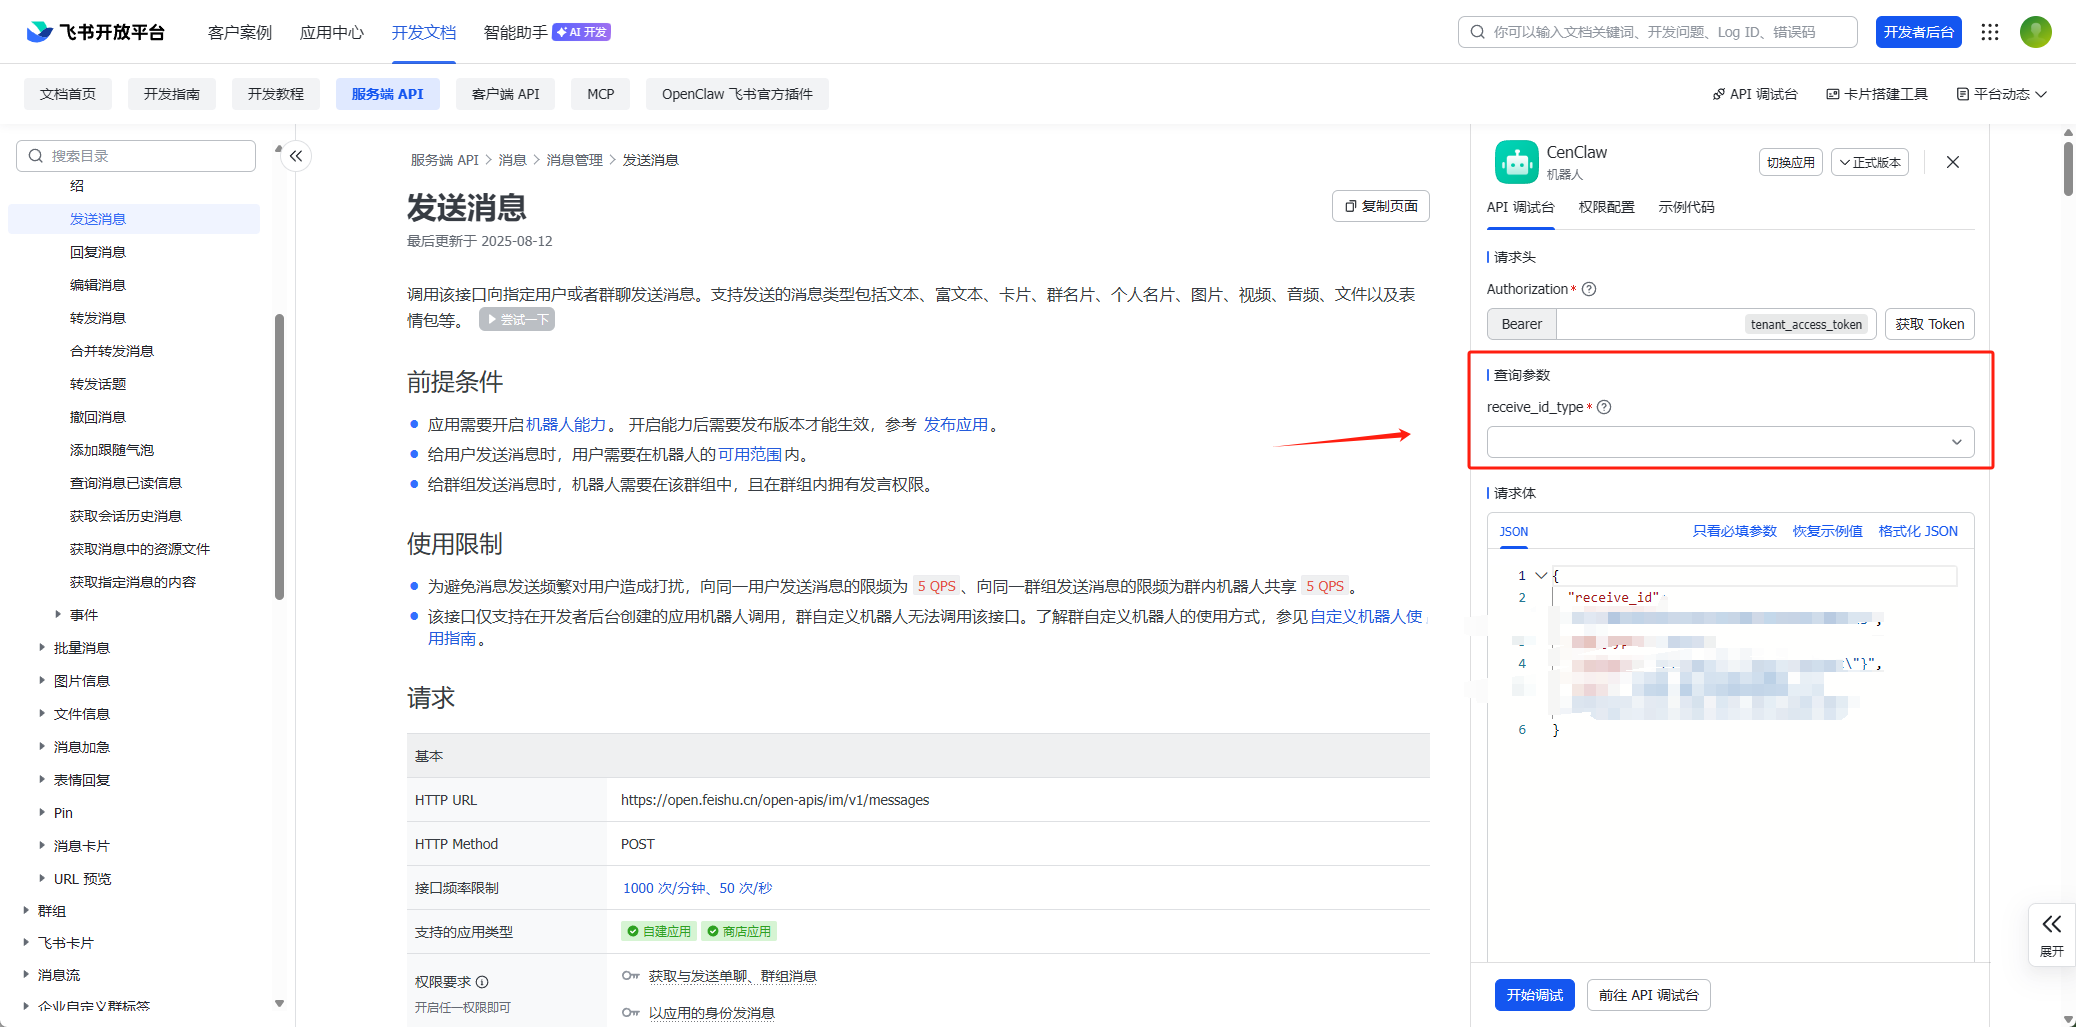
Task: Click help icon beside receive_id_type
Action: pyautogui.click(x=1604, y=407)
